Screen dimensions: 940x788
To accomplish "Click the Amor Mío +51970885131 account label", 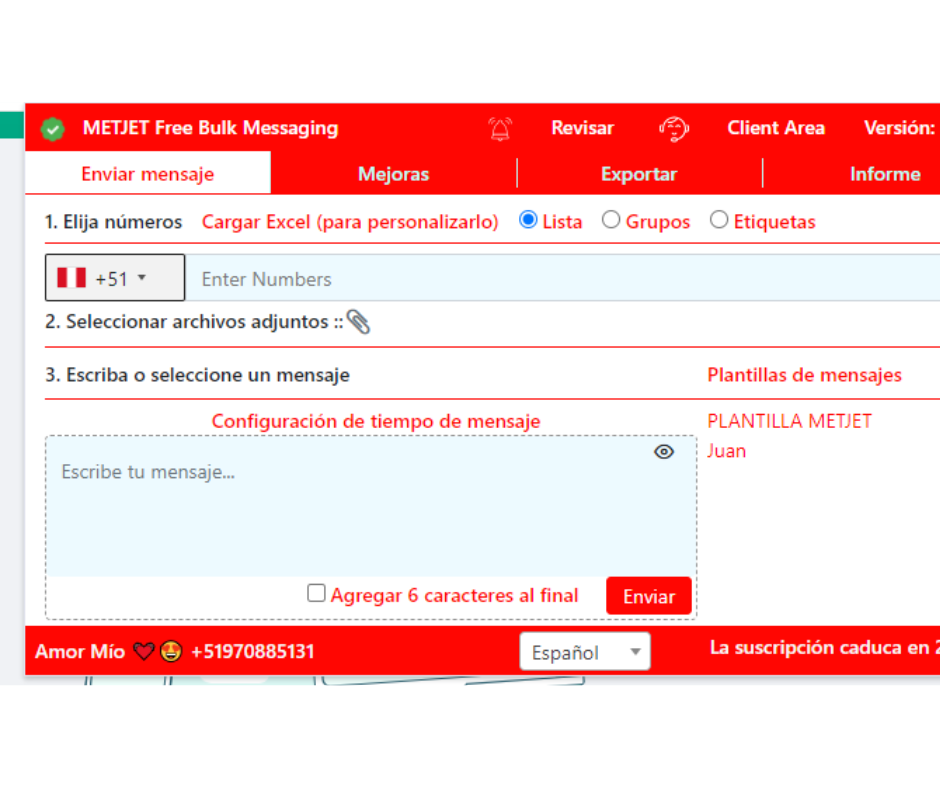I will [x=174, y=651].
